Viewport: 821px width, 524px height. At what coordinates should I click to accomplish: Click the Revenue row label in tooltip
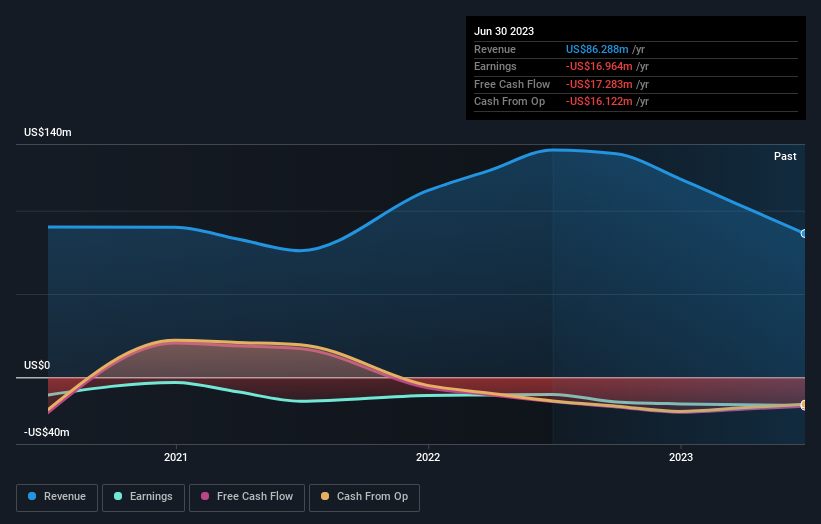495,49
